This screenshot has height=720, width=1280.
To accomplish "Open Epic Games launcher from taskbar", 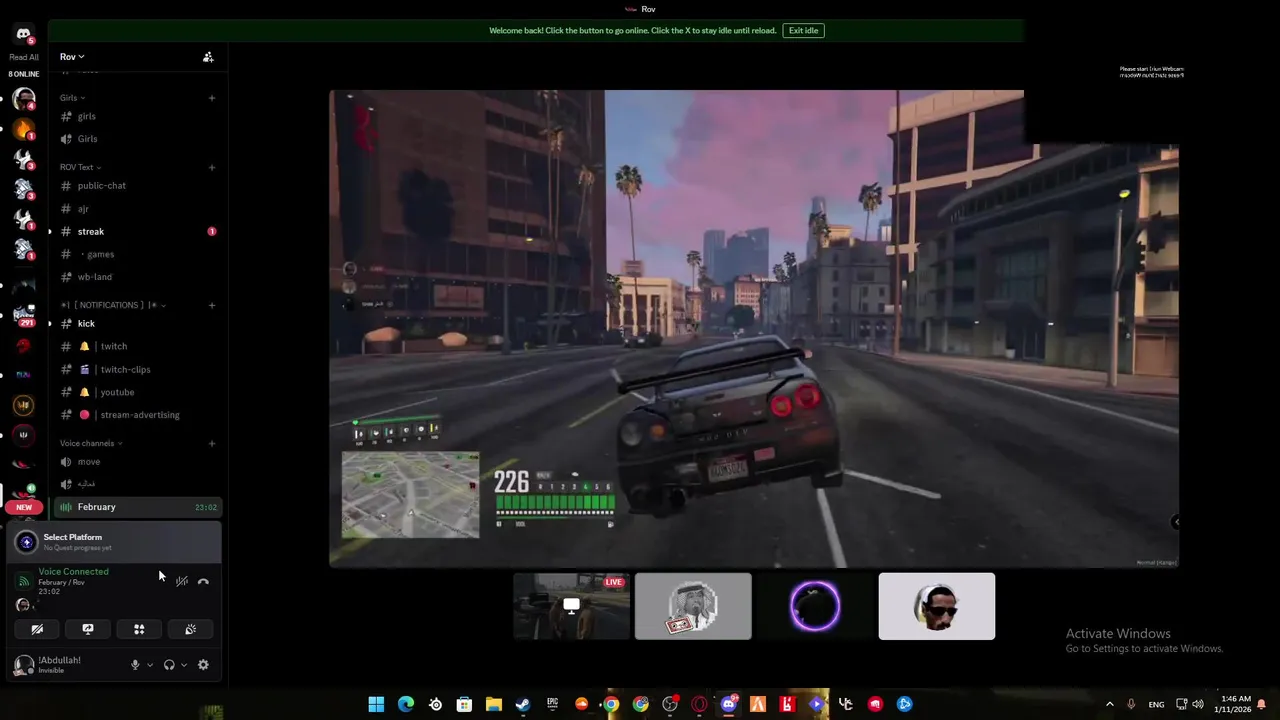I will (x=552, y=705).
